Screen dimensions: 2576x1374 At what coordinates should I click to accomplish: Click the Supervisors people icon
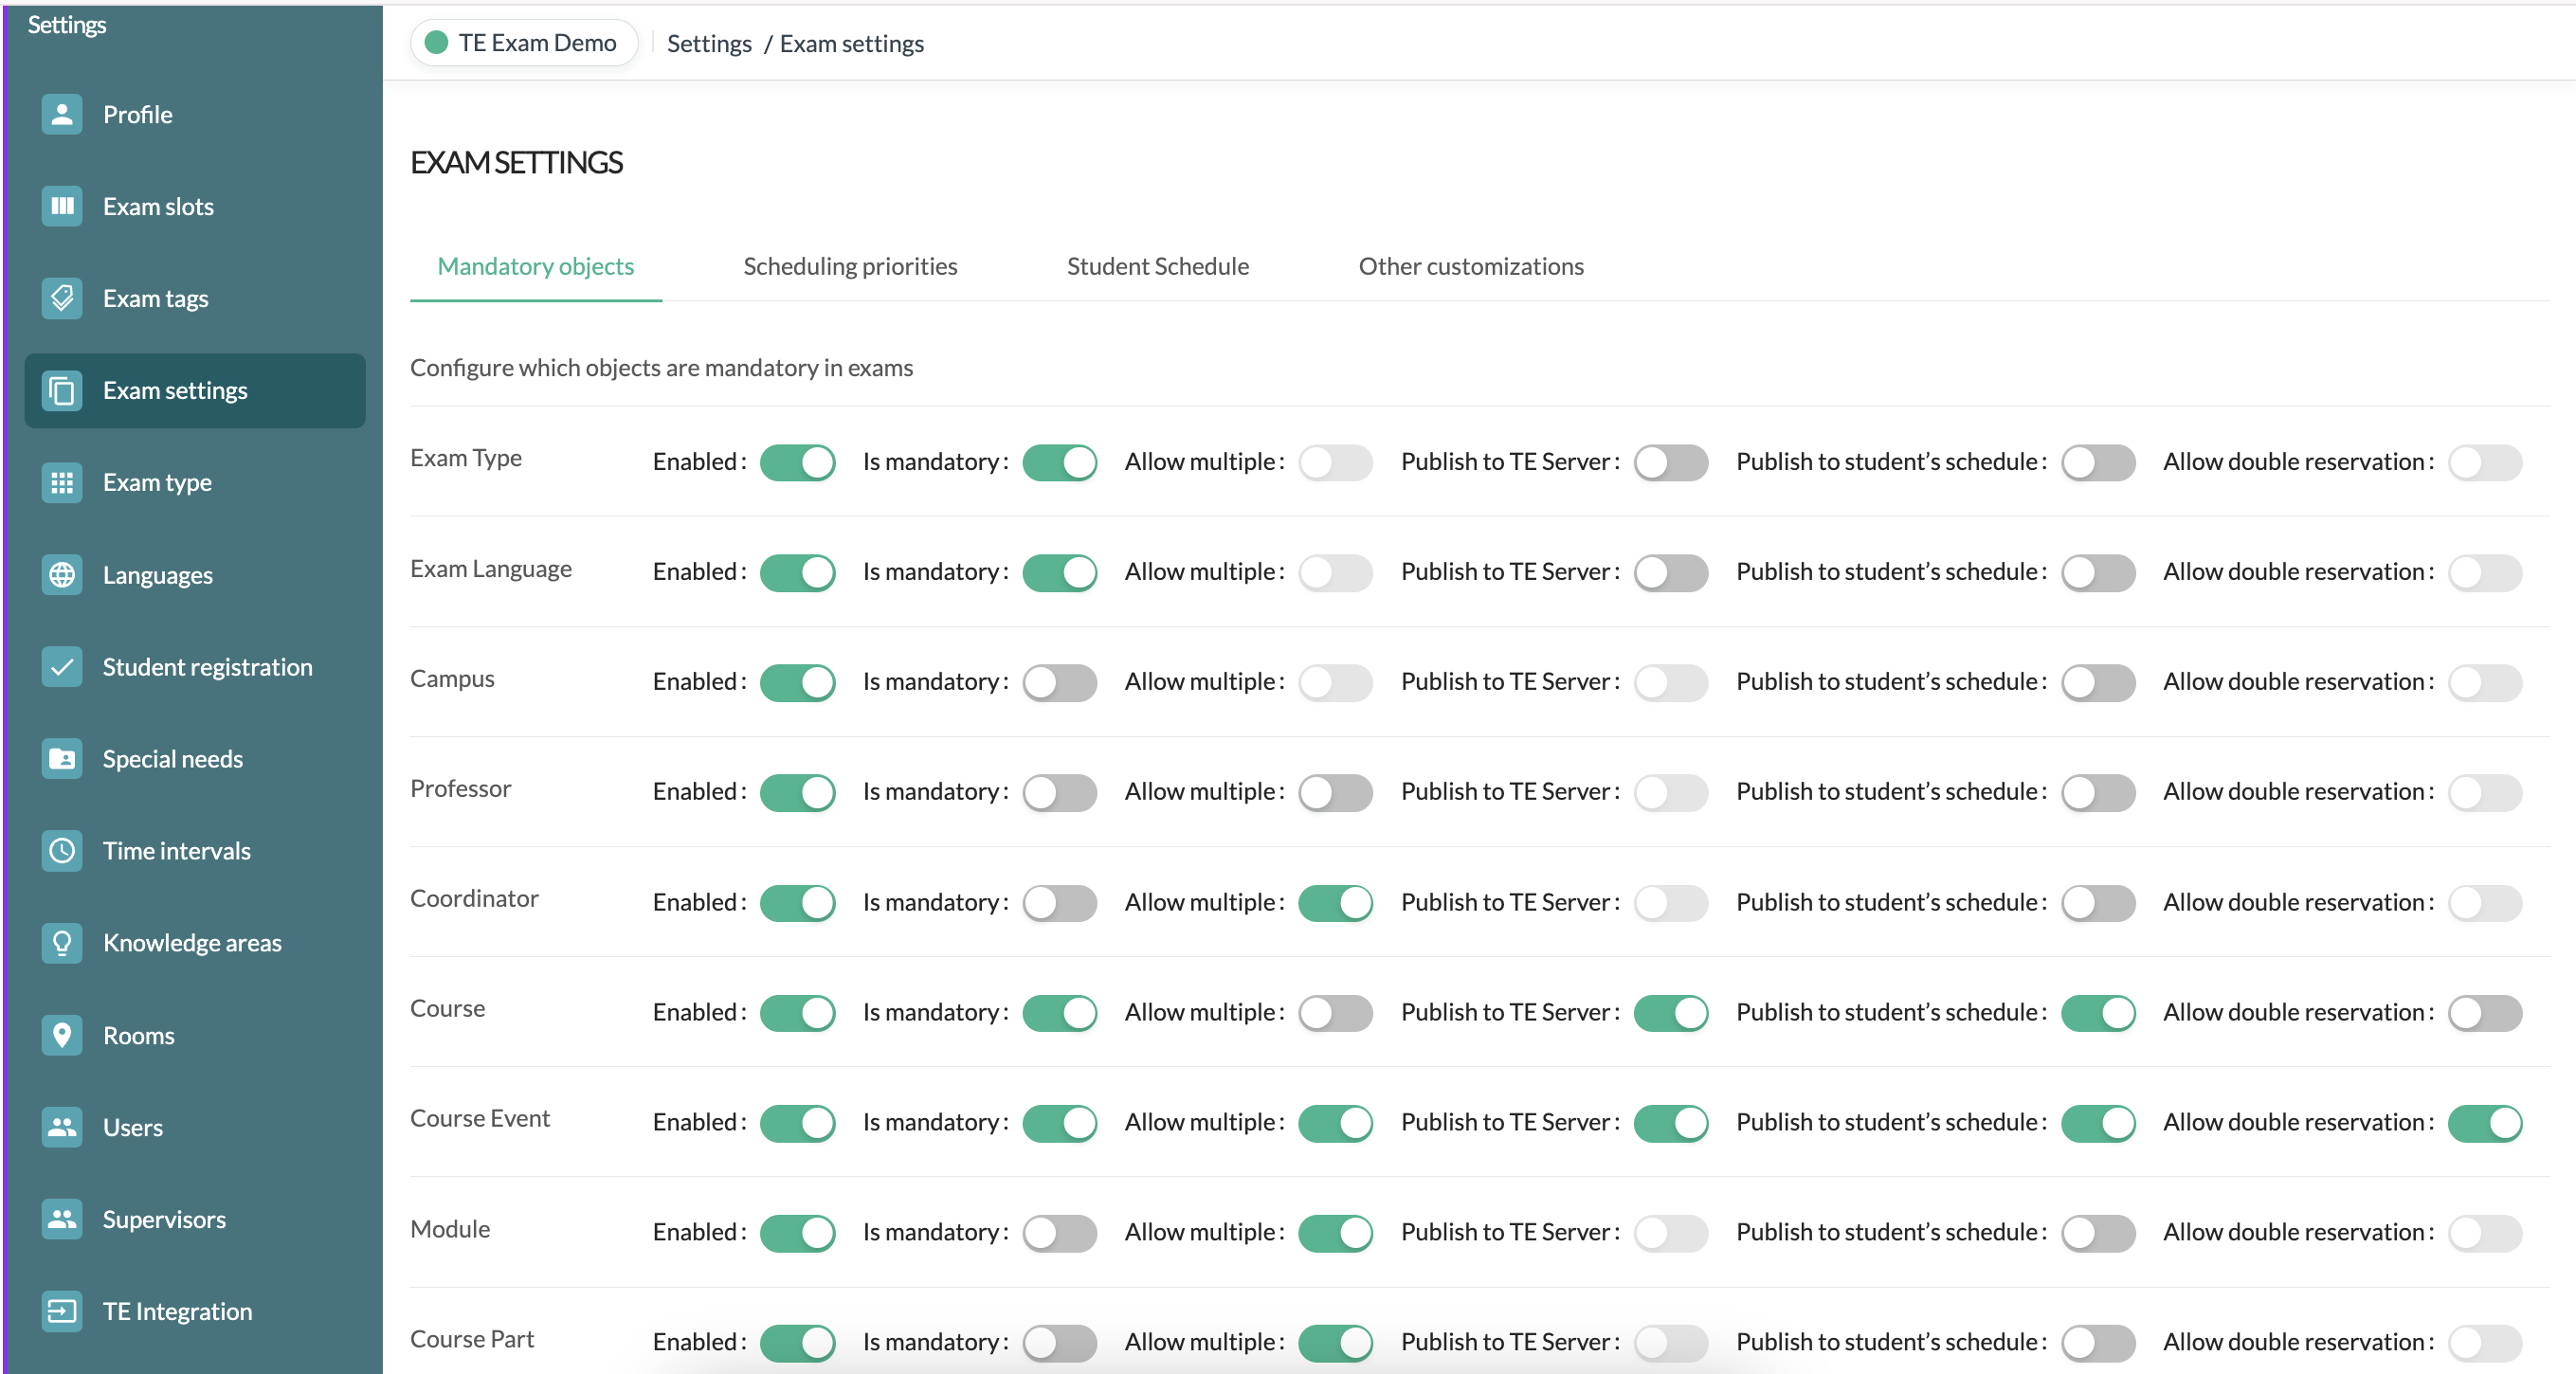(62, 1219)
